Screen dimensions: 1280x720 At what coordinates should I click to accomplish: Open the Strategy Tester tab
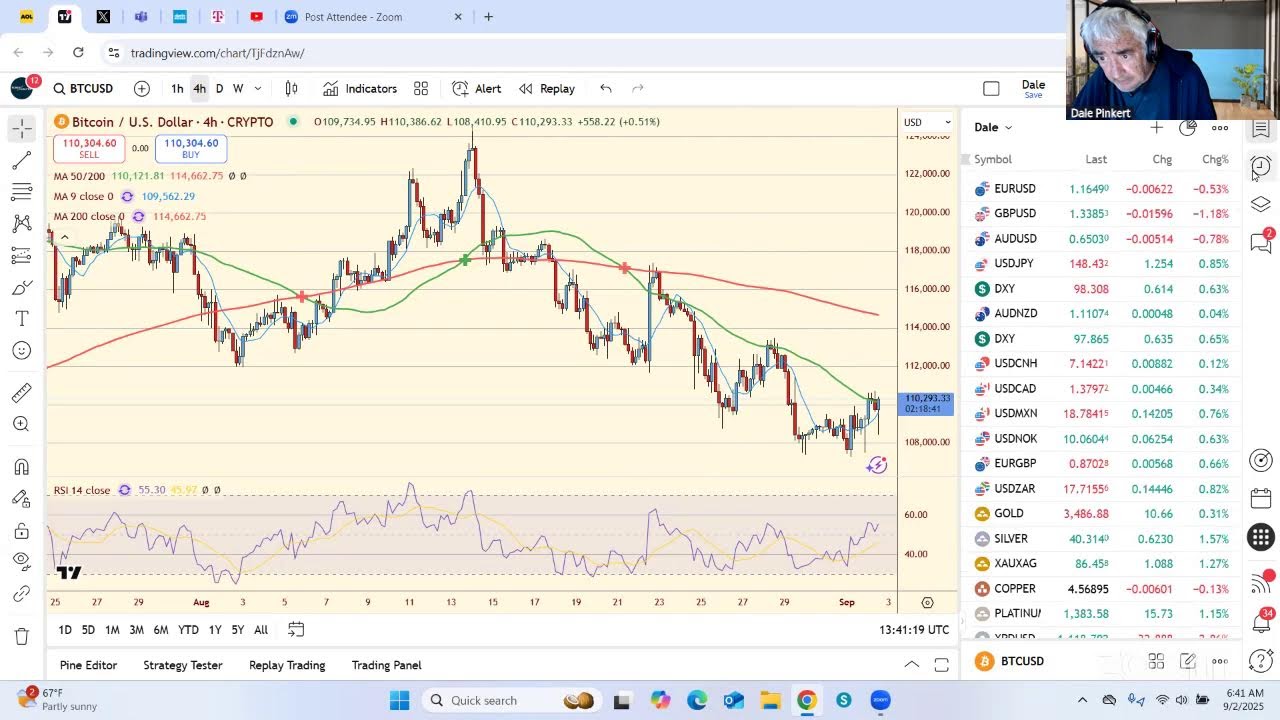[x=183, y=665]
